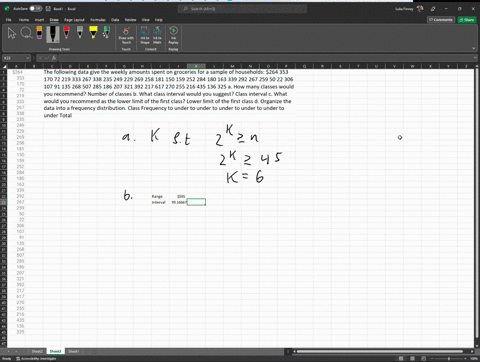Switch to the Sheet1 tab
This screenshot has width=480, height=362.
74,351
